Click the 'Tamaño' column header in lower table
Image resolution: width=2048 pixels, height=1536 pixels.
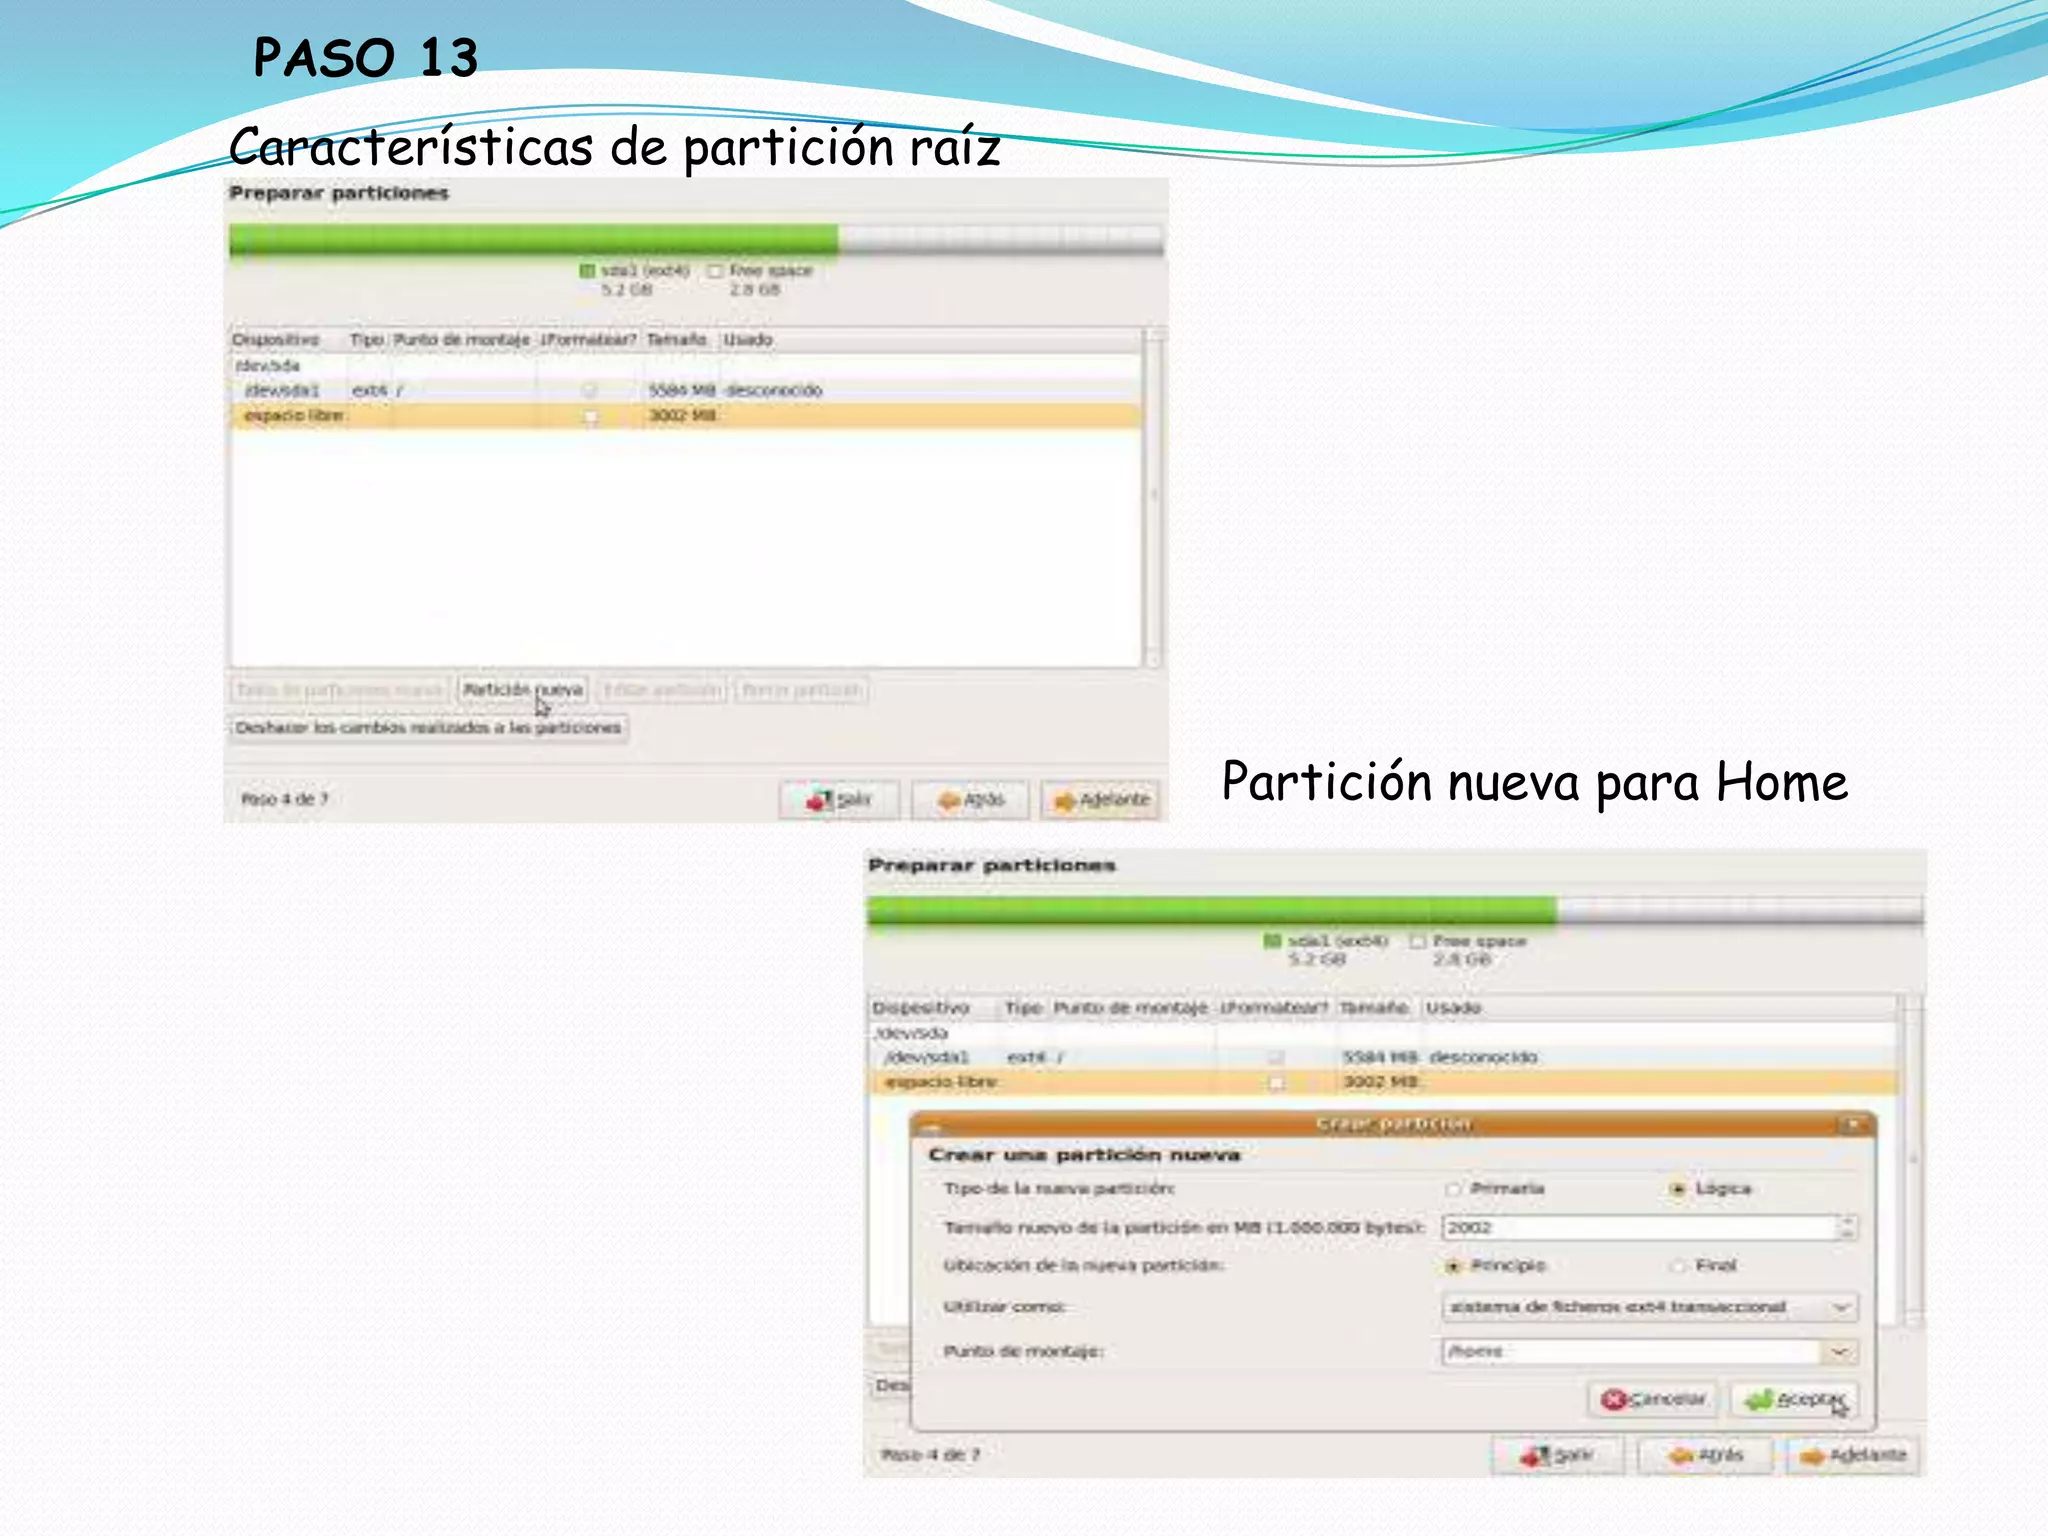[1373, 1008]
